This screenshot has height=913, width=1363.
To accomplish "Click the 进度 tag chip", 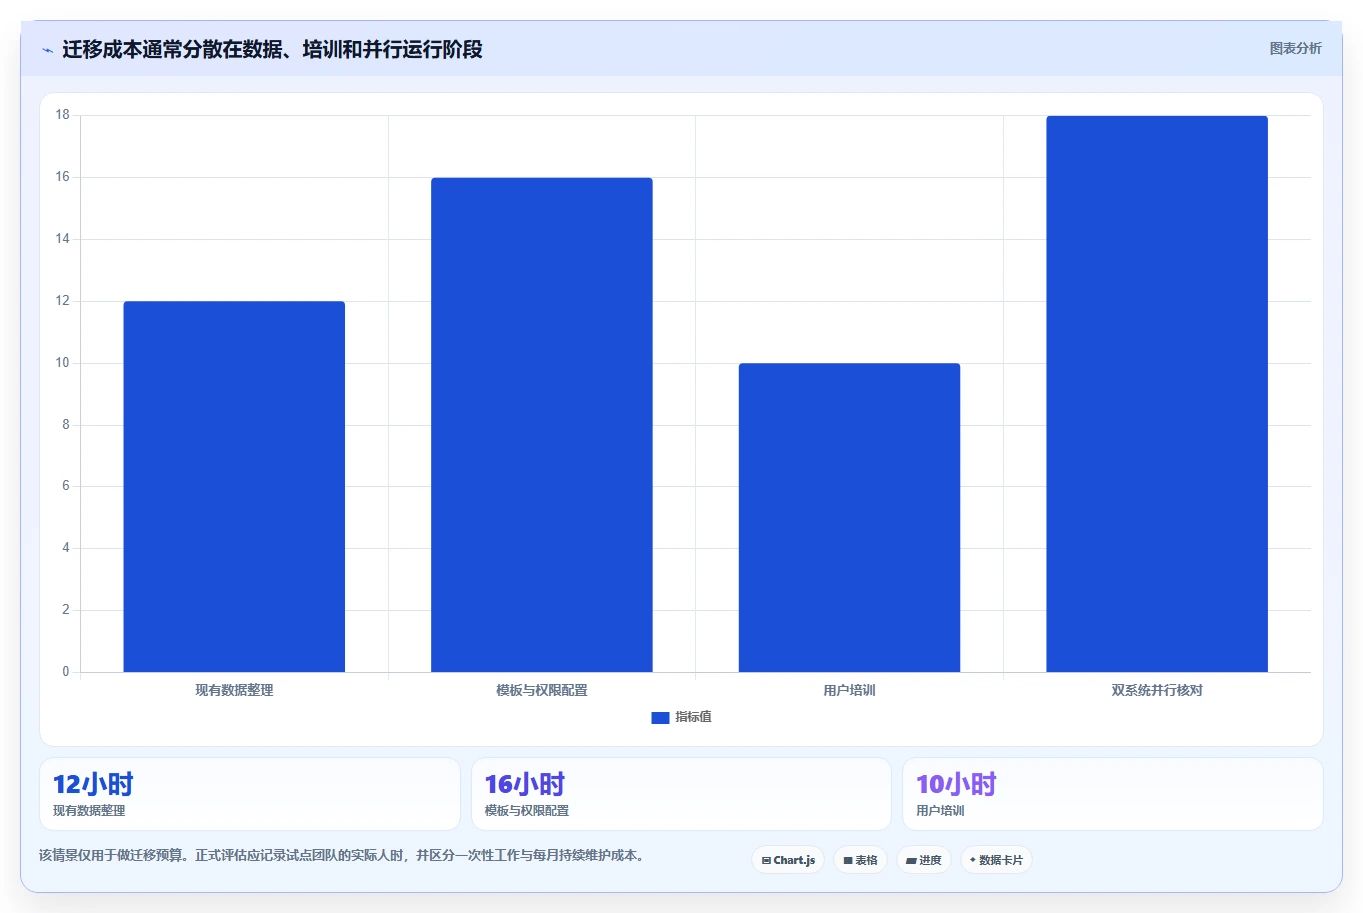I will [x=924, y=860].
